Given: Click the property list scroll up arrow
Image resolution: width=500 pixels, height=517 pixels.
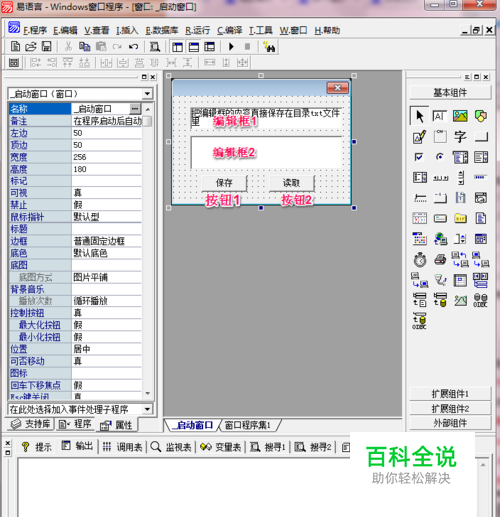Looking at the screenshot, I should tap(148, 109).
